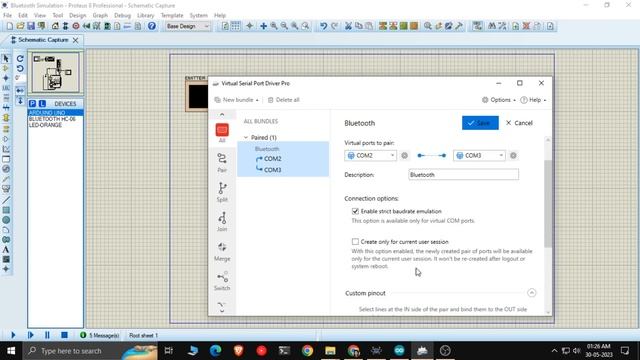Open Google Chrome from the taskbar

307,351
